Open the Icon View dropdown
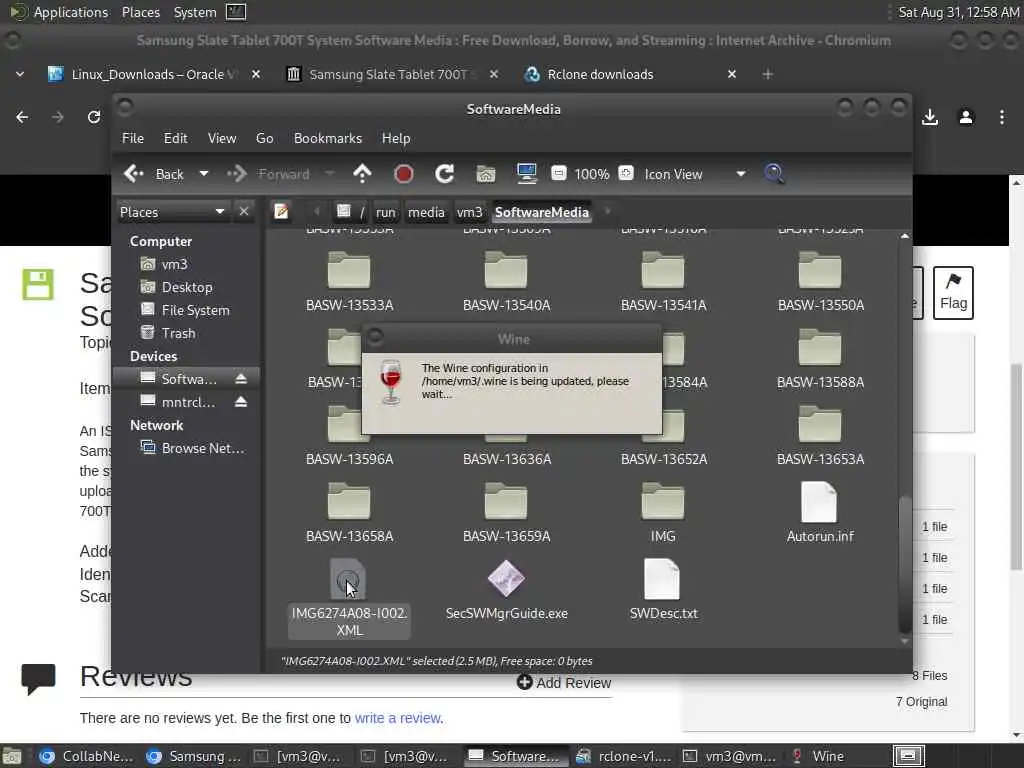This screenshot has width=1024, height=768. 695,174
